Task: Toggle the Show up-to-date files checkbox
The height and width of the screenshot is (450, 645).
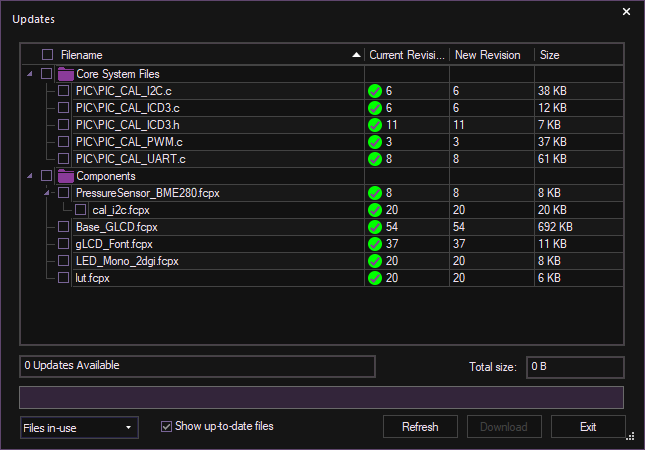Action: coord(167,426)
